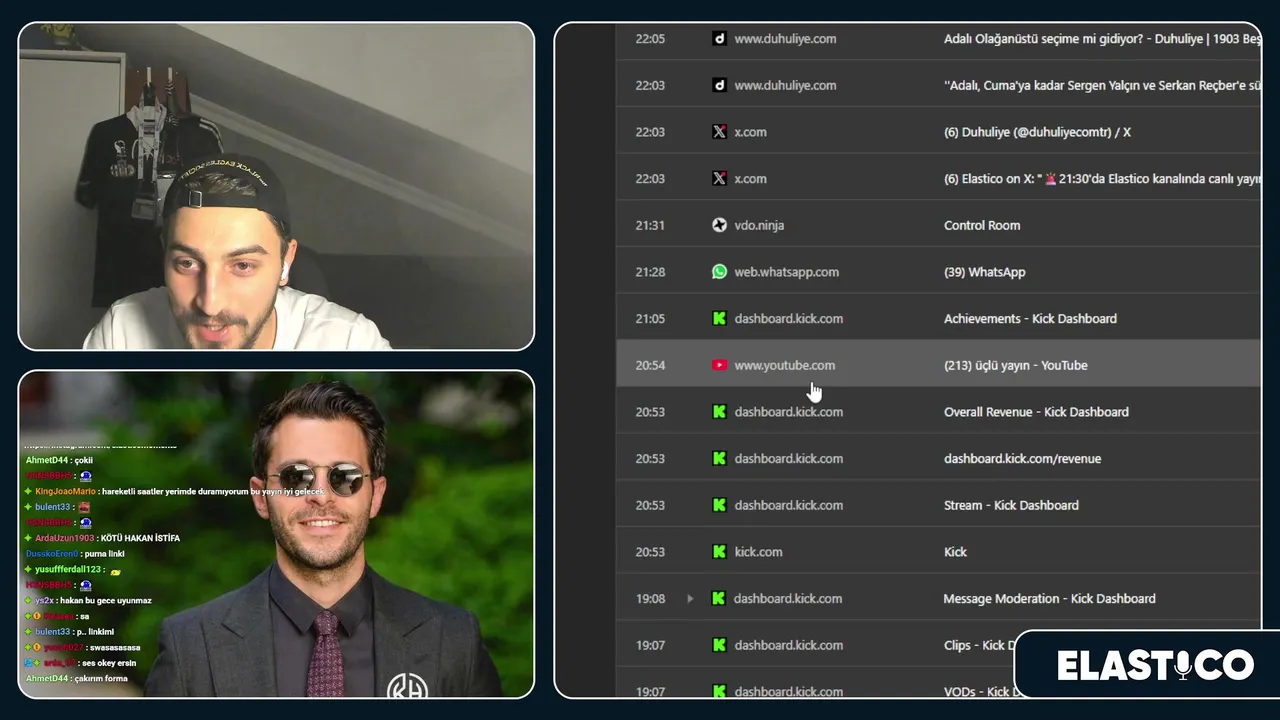
Task: Open "Achievements - Kick Dashboard" entry
Action: pyautogui.click(x=1030, y=319)
